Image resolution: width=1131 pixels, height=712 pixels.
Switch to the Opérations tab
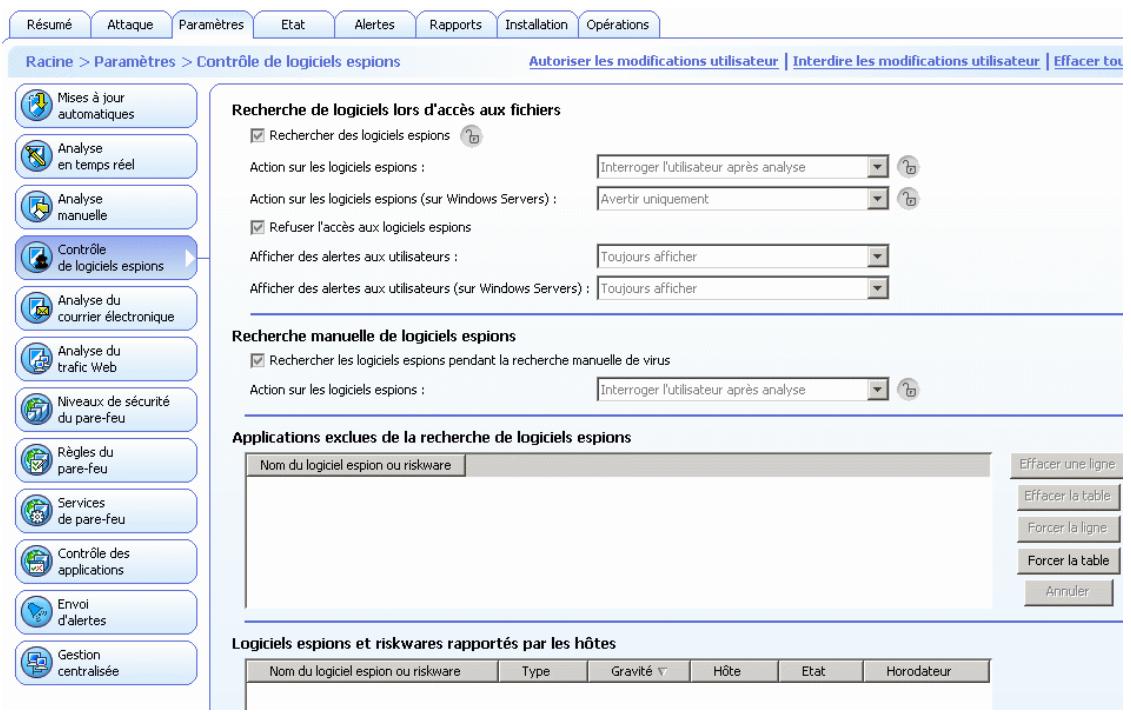(618, 25)
